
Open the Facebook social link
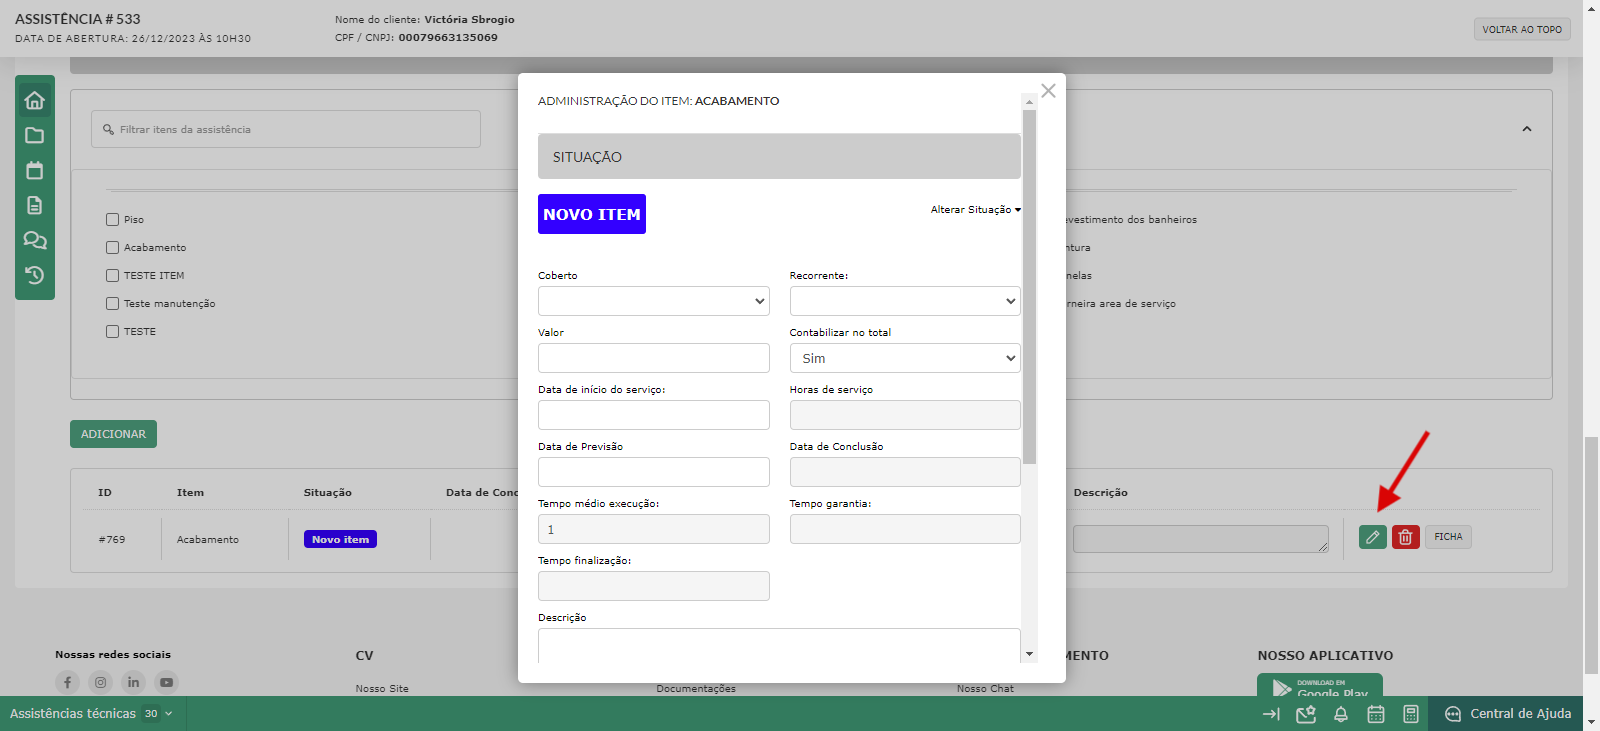67,682
